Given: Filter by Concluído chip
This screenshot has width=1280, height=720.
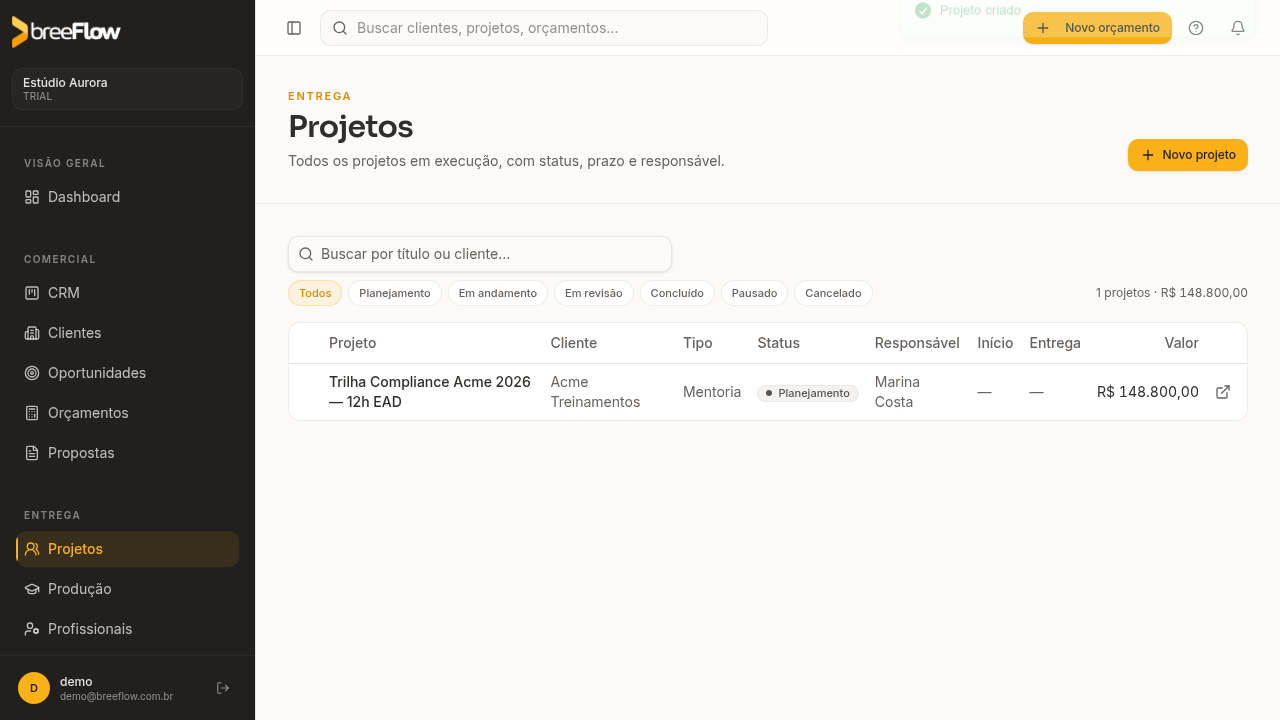Looking at the screenshot, I should tap(677, 293).
